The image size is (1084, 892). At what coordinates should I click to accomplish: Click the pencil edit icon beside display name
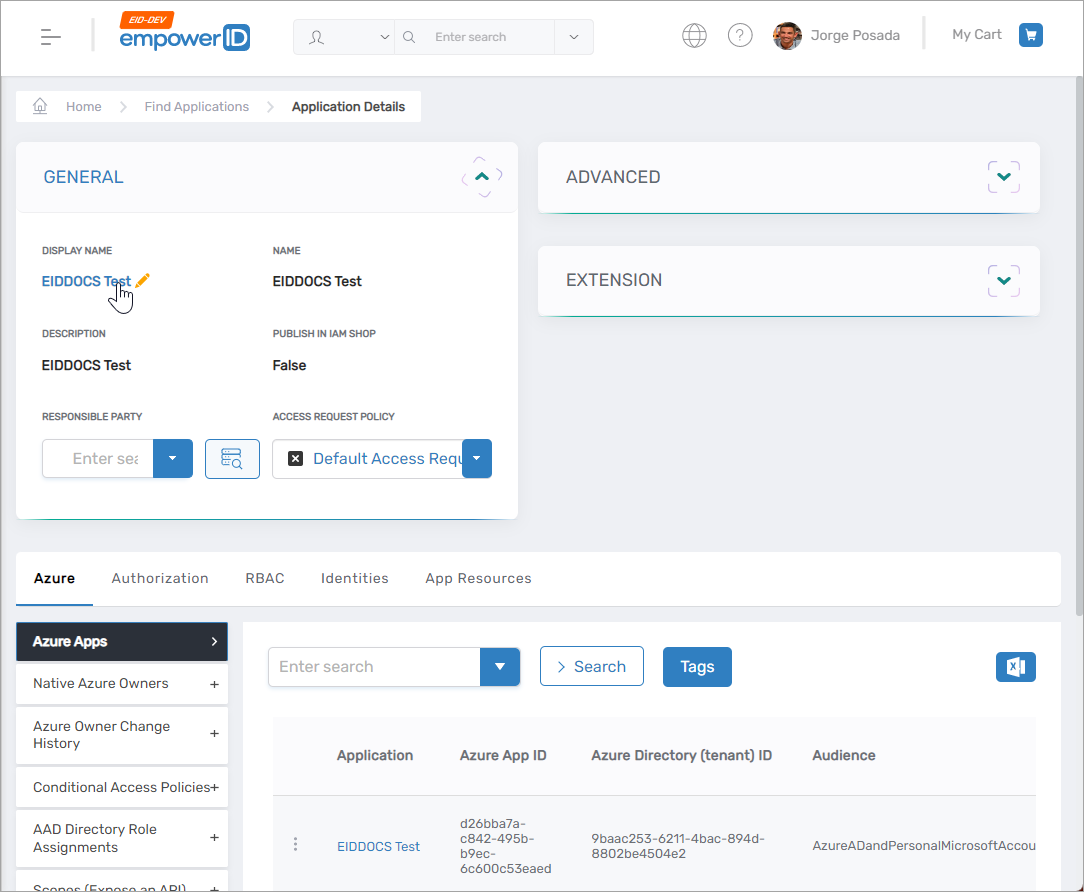(x=142, y=281)
